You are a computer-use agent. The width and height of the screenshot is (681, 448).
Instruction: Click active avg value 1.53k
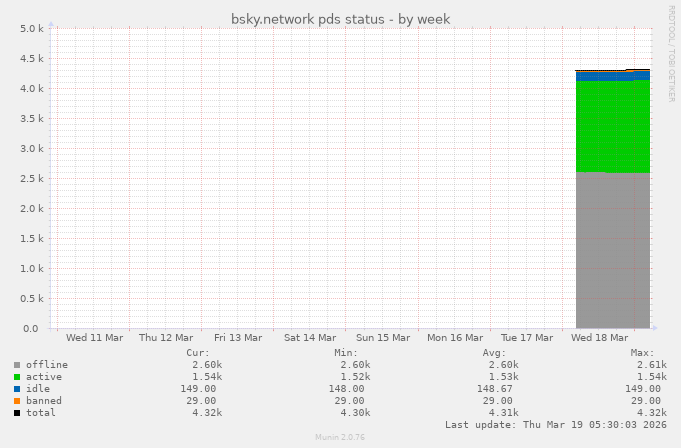click(x=503, y=377)
